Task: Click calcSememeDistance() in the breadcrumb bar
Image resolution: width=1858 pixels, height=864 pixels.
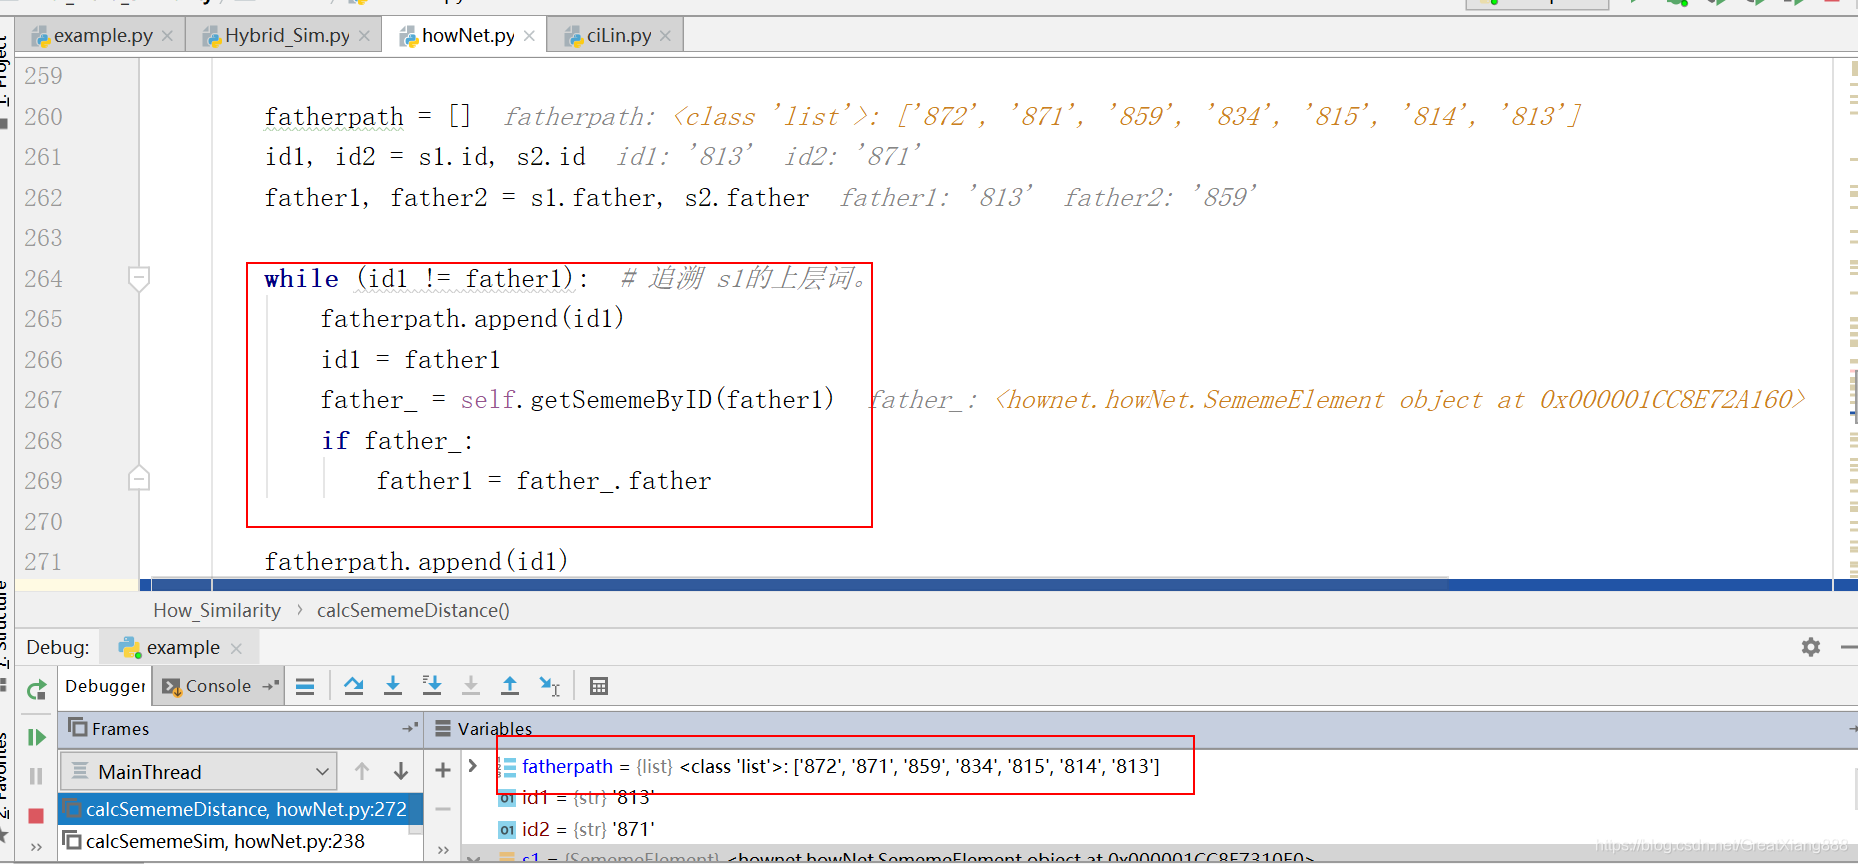Action: click(x=413, y=610)
